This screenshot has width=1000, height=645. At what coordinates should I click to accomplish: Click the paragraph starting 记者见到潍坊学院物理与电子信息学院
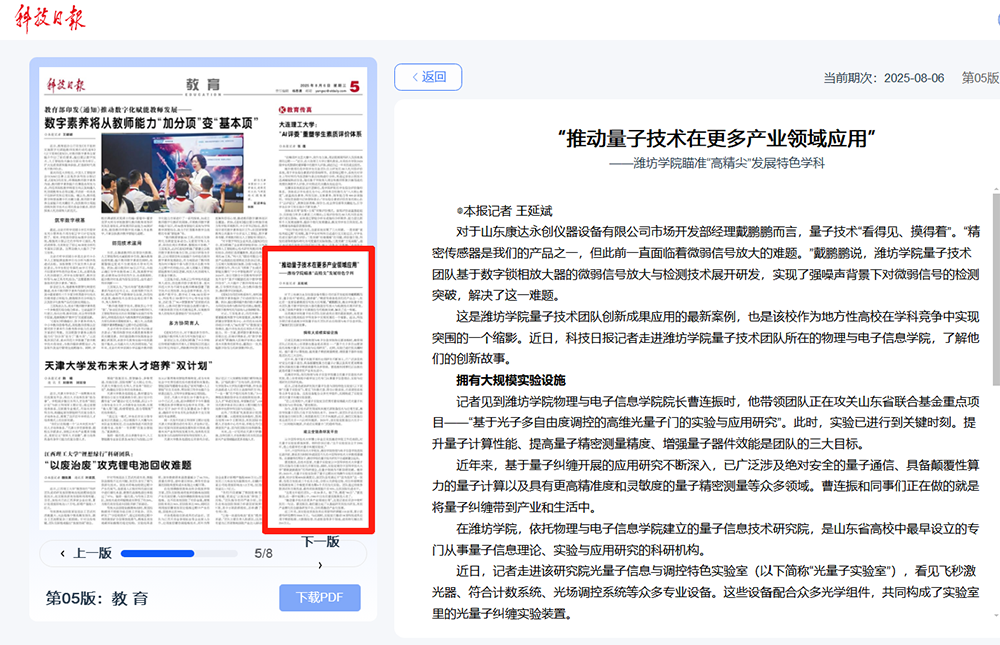[x=706, y=422]
